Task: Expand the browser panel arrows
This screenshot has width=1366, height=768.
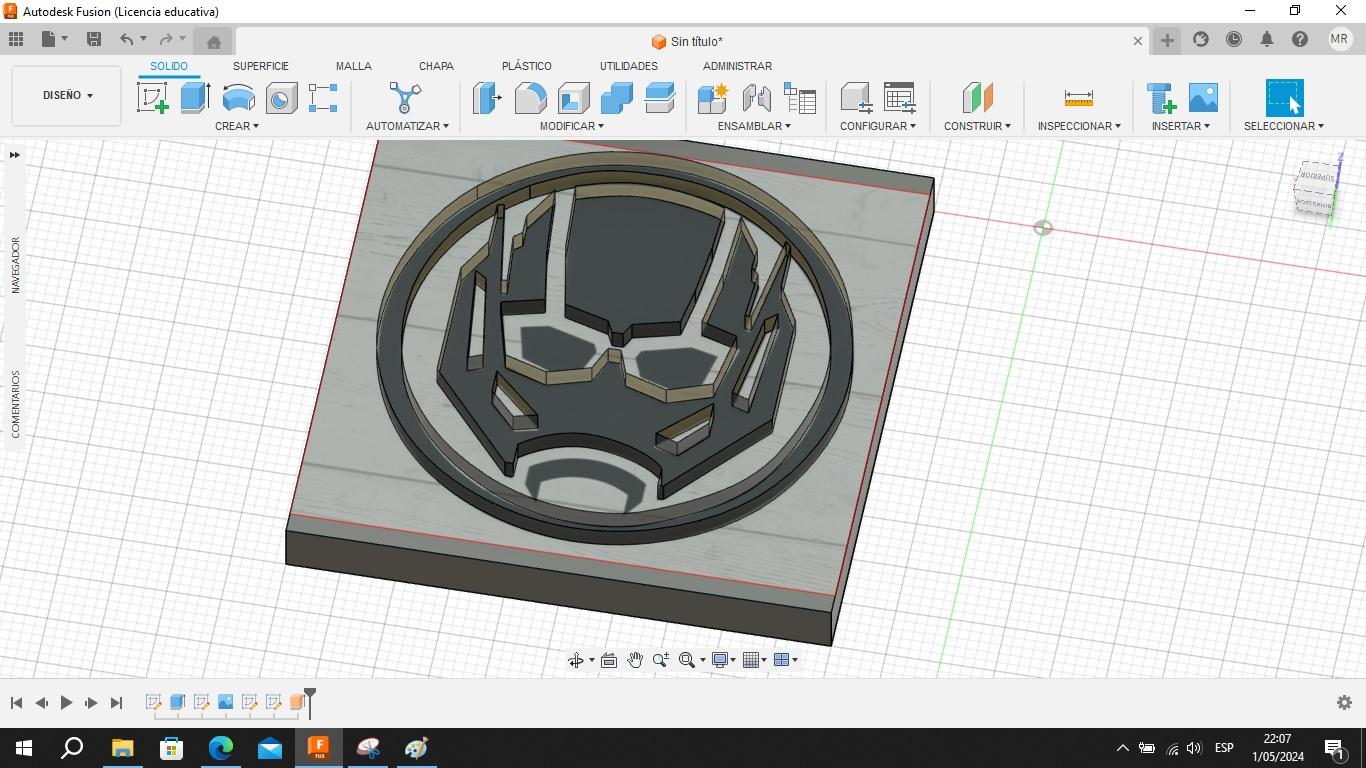Action: pyautogui.click(x=15, y=155)
